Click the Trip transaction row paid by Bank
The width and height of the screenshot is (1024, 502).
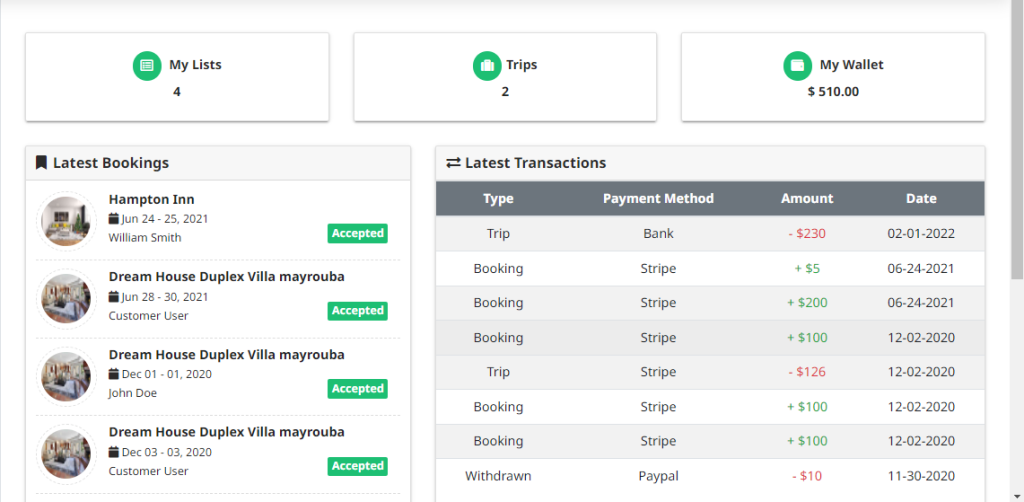click(710, 234)
